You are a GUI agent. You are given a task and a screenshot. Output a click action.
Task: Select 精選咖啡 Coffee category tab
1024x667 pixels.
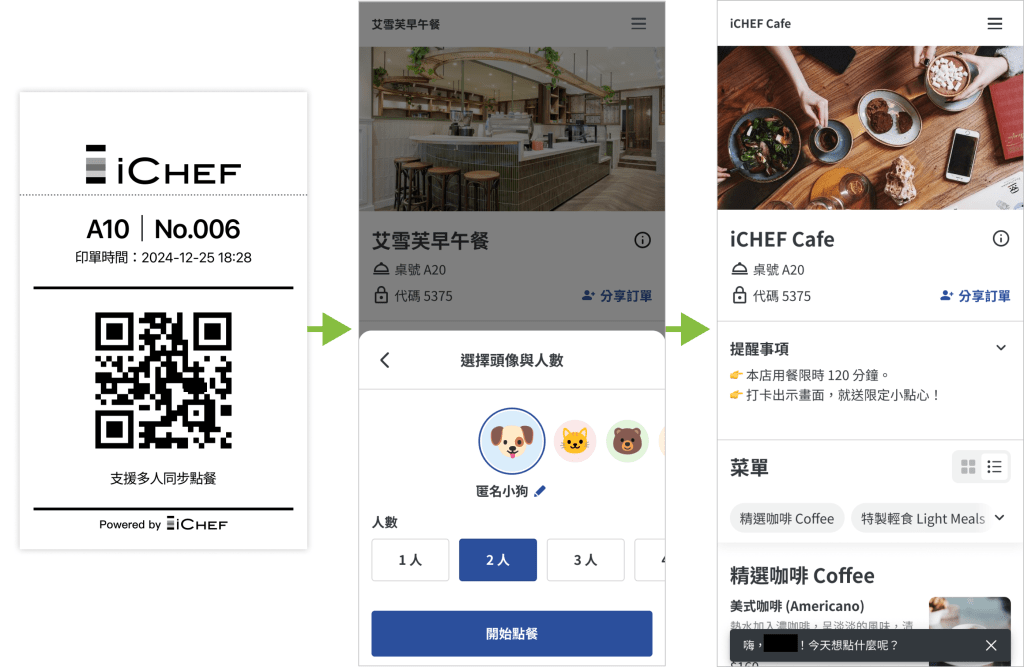[786, 519]
